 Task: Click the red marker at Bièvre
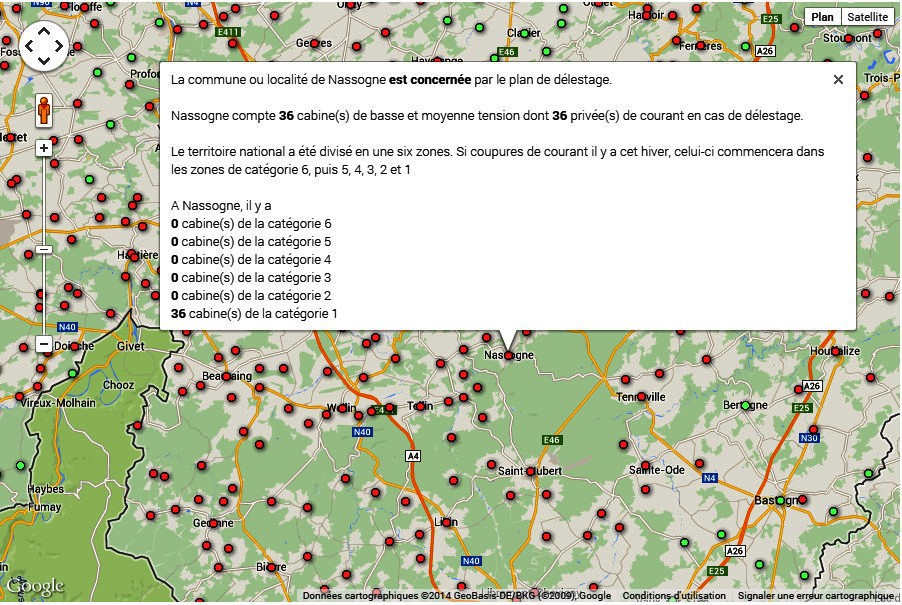270,567
